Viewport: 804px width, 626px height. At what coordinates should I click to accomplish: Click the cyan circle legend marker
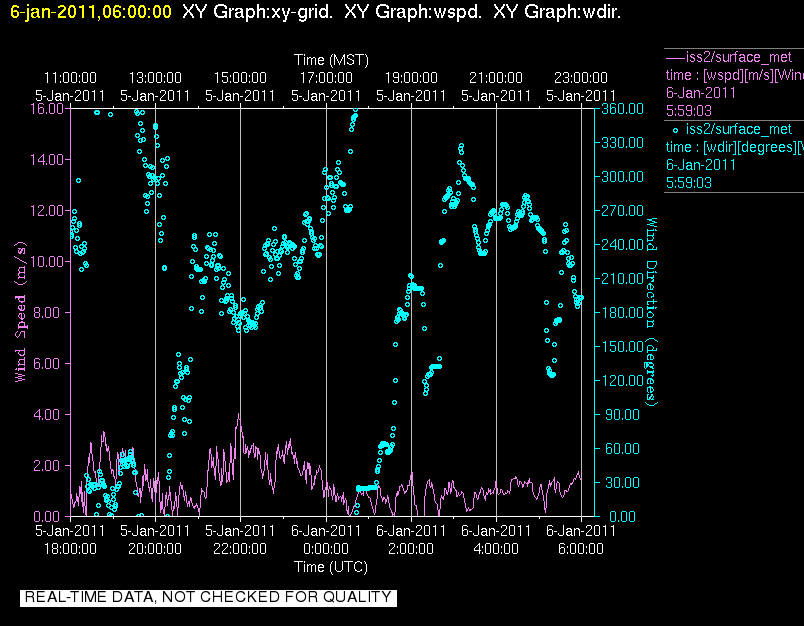click(675, 130)
